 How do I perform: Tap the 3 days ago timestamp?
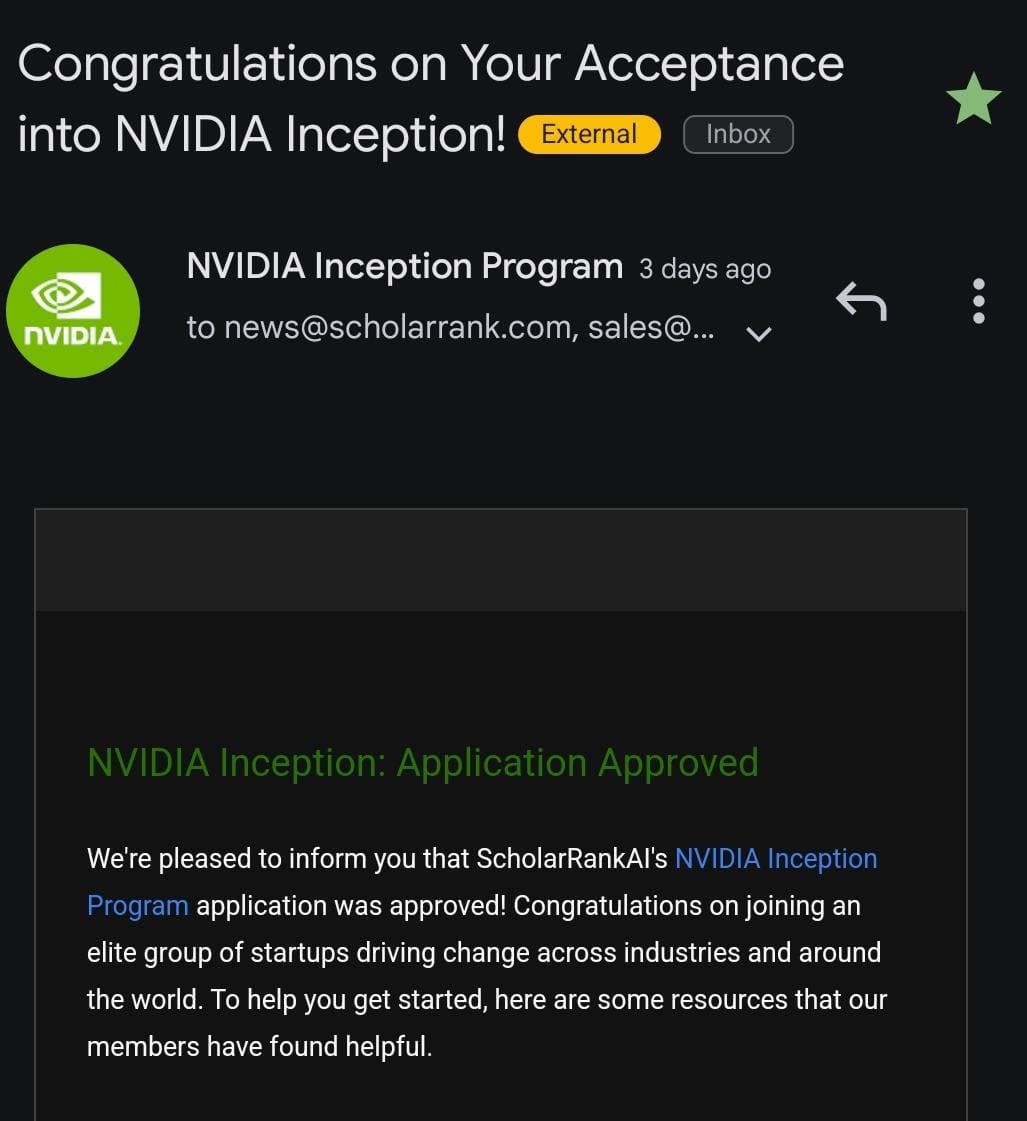(705, 269)
